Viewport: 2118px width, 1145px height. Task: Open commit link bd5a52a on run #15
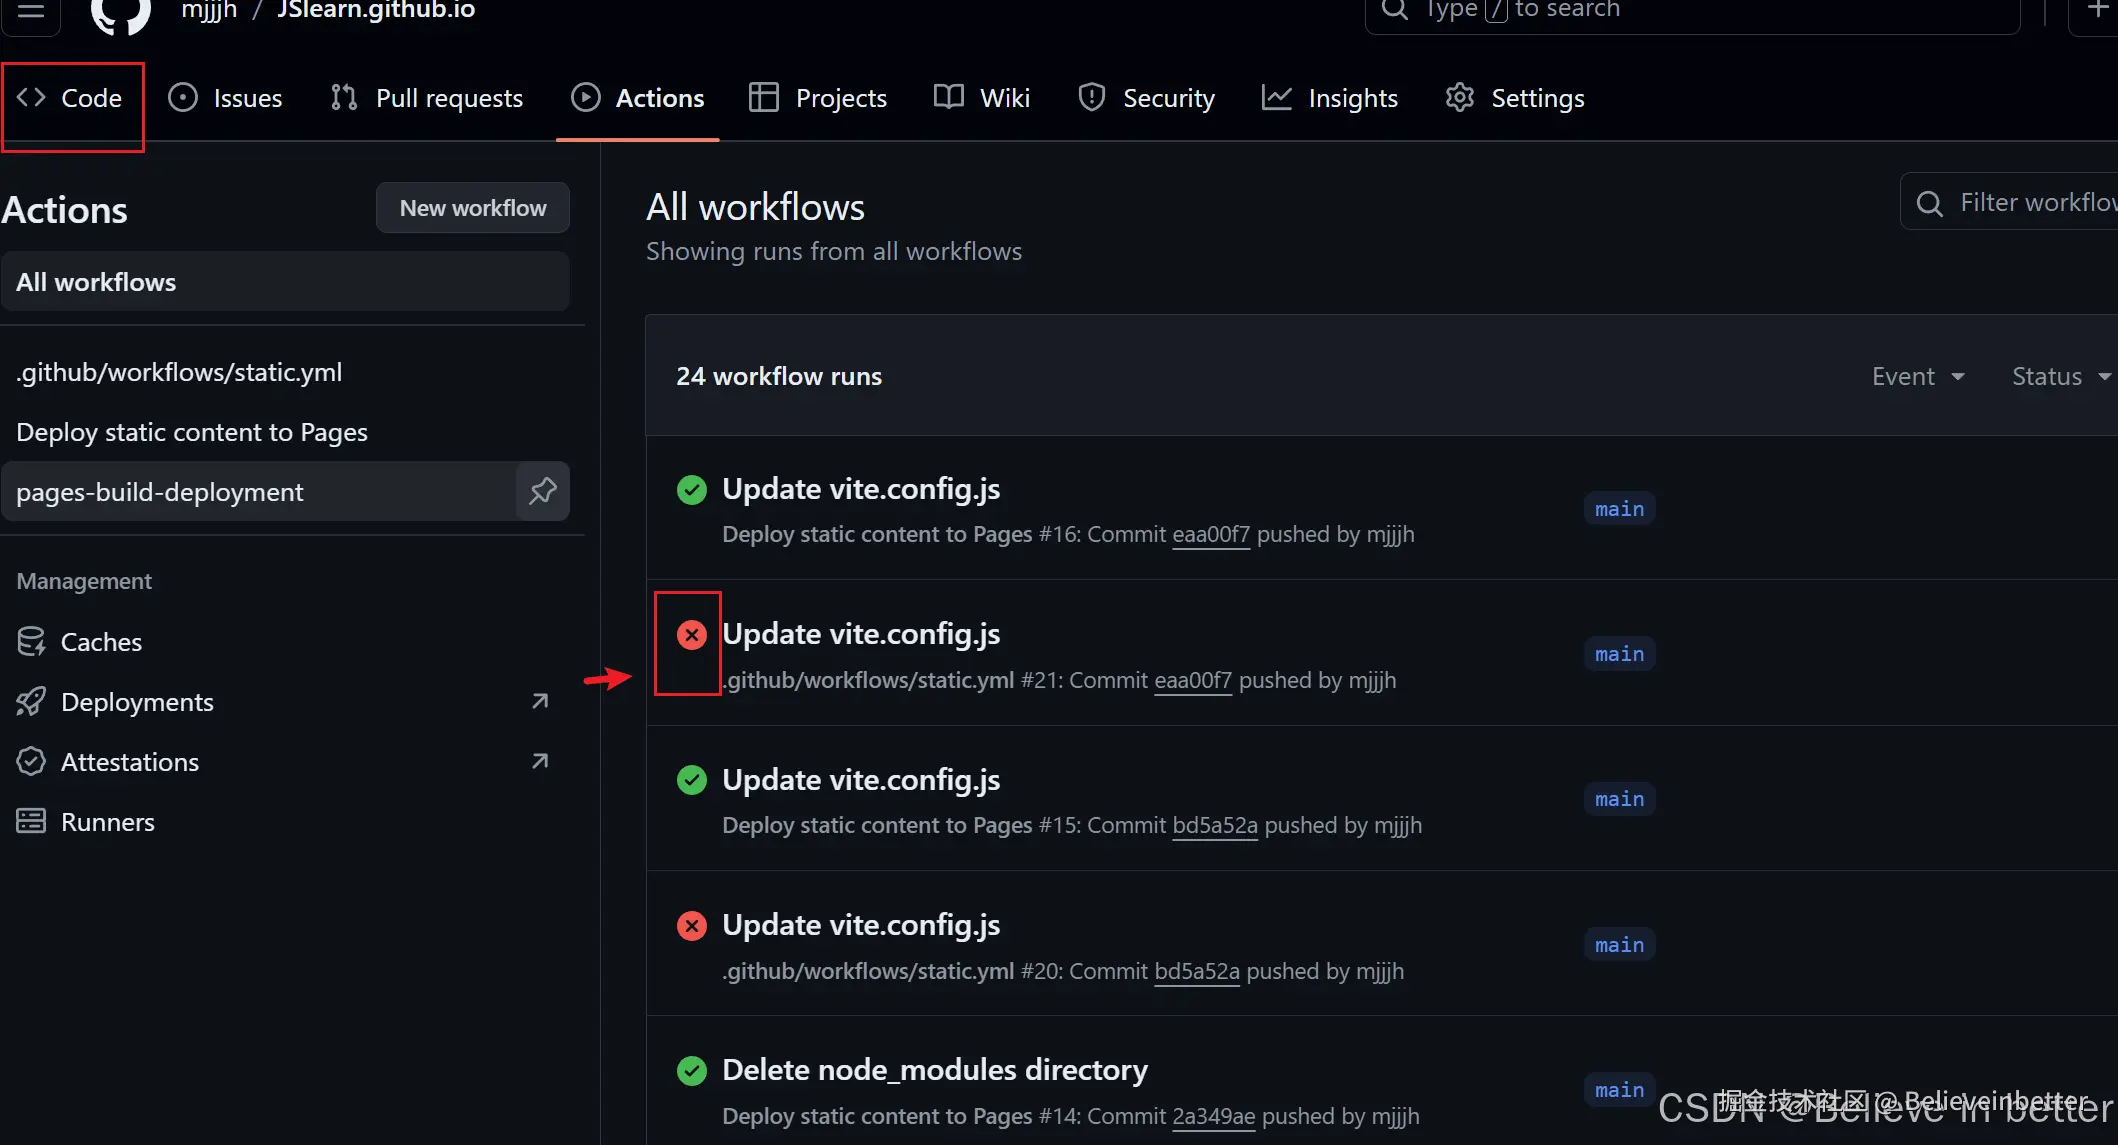(1214, 825)
